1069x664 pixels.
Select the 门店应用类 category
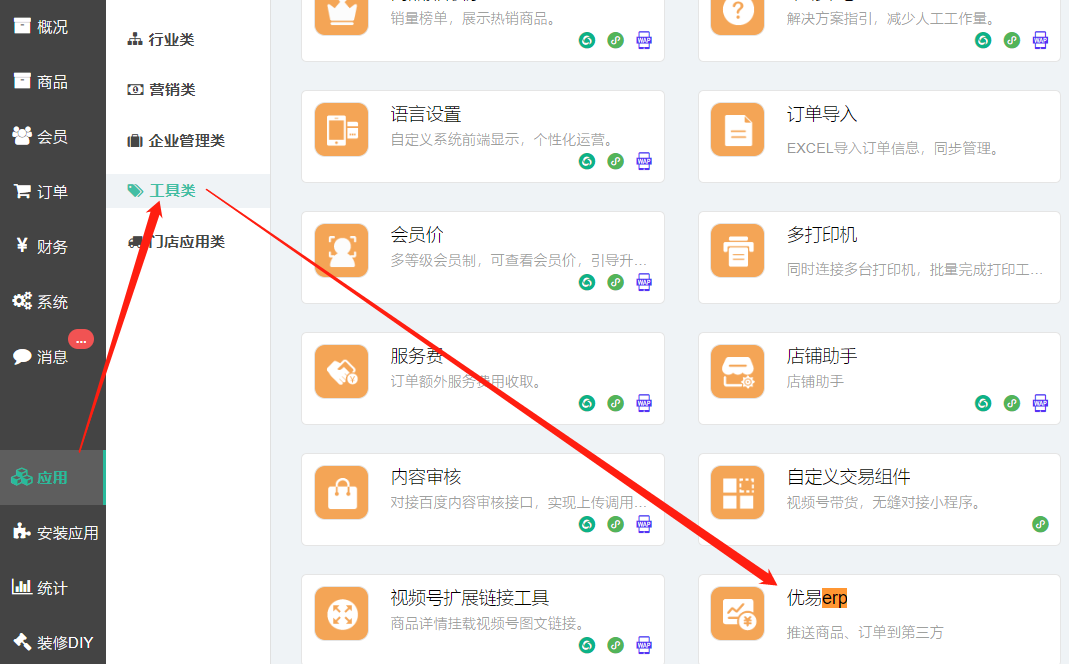(176, 241)
